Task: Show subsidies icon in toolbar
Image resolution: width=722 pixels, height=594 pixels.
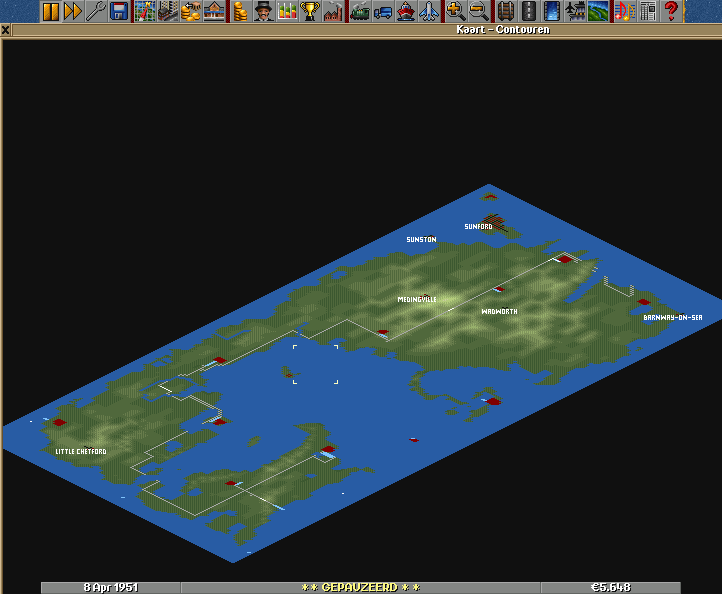Action: point(190,11)
